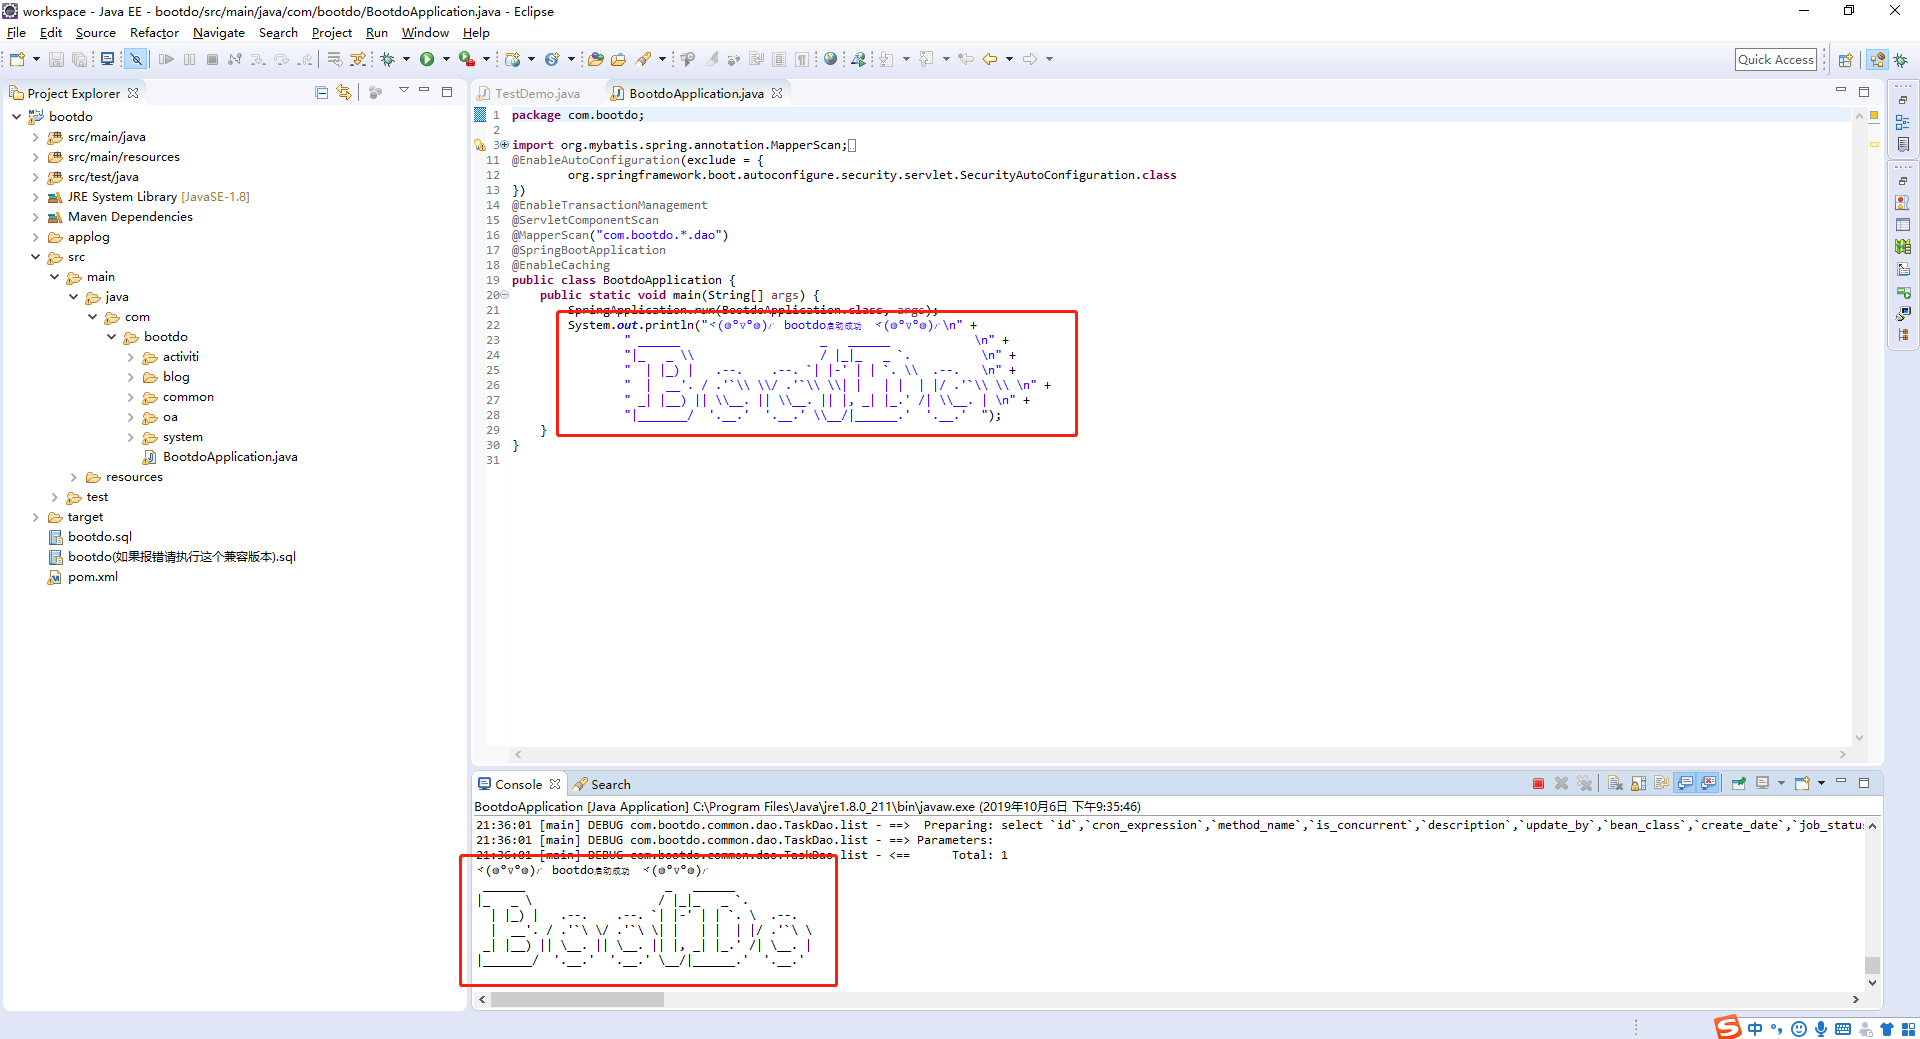Image resolution: width=1920 pixels, height=1039 pixels.
Task: Open the Debug button dropdown arrow
Action: tap(406, 59)
